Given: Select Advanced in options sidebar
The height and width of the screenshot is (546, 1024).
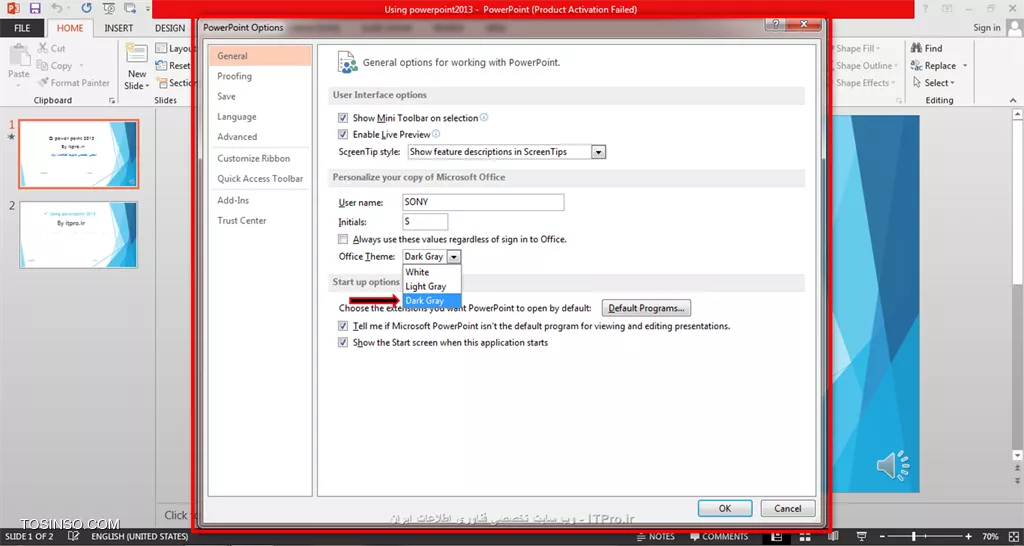Looking at the screenshot, I should 260,137.
